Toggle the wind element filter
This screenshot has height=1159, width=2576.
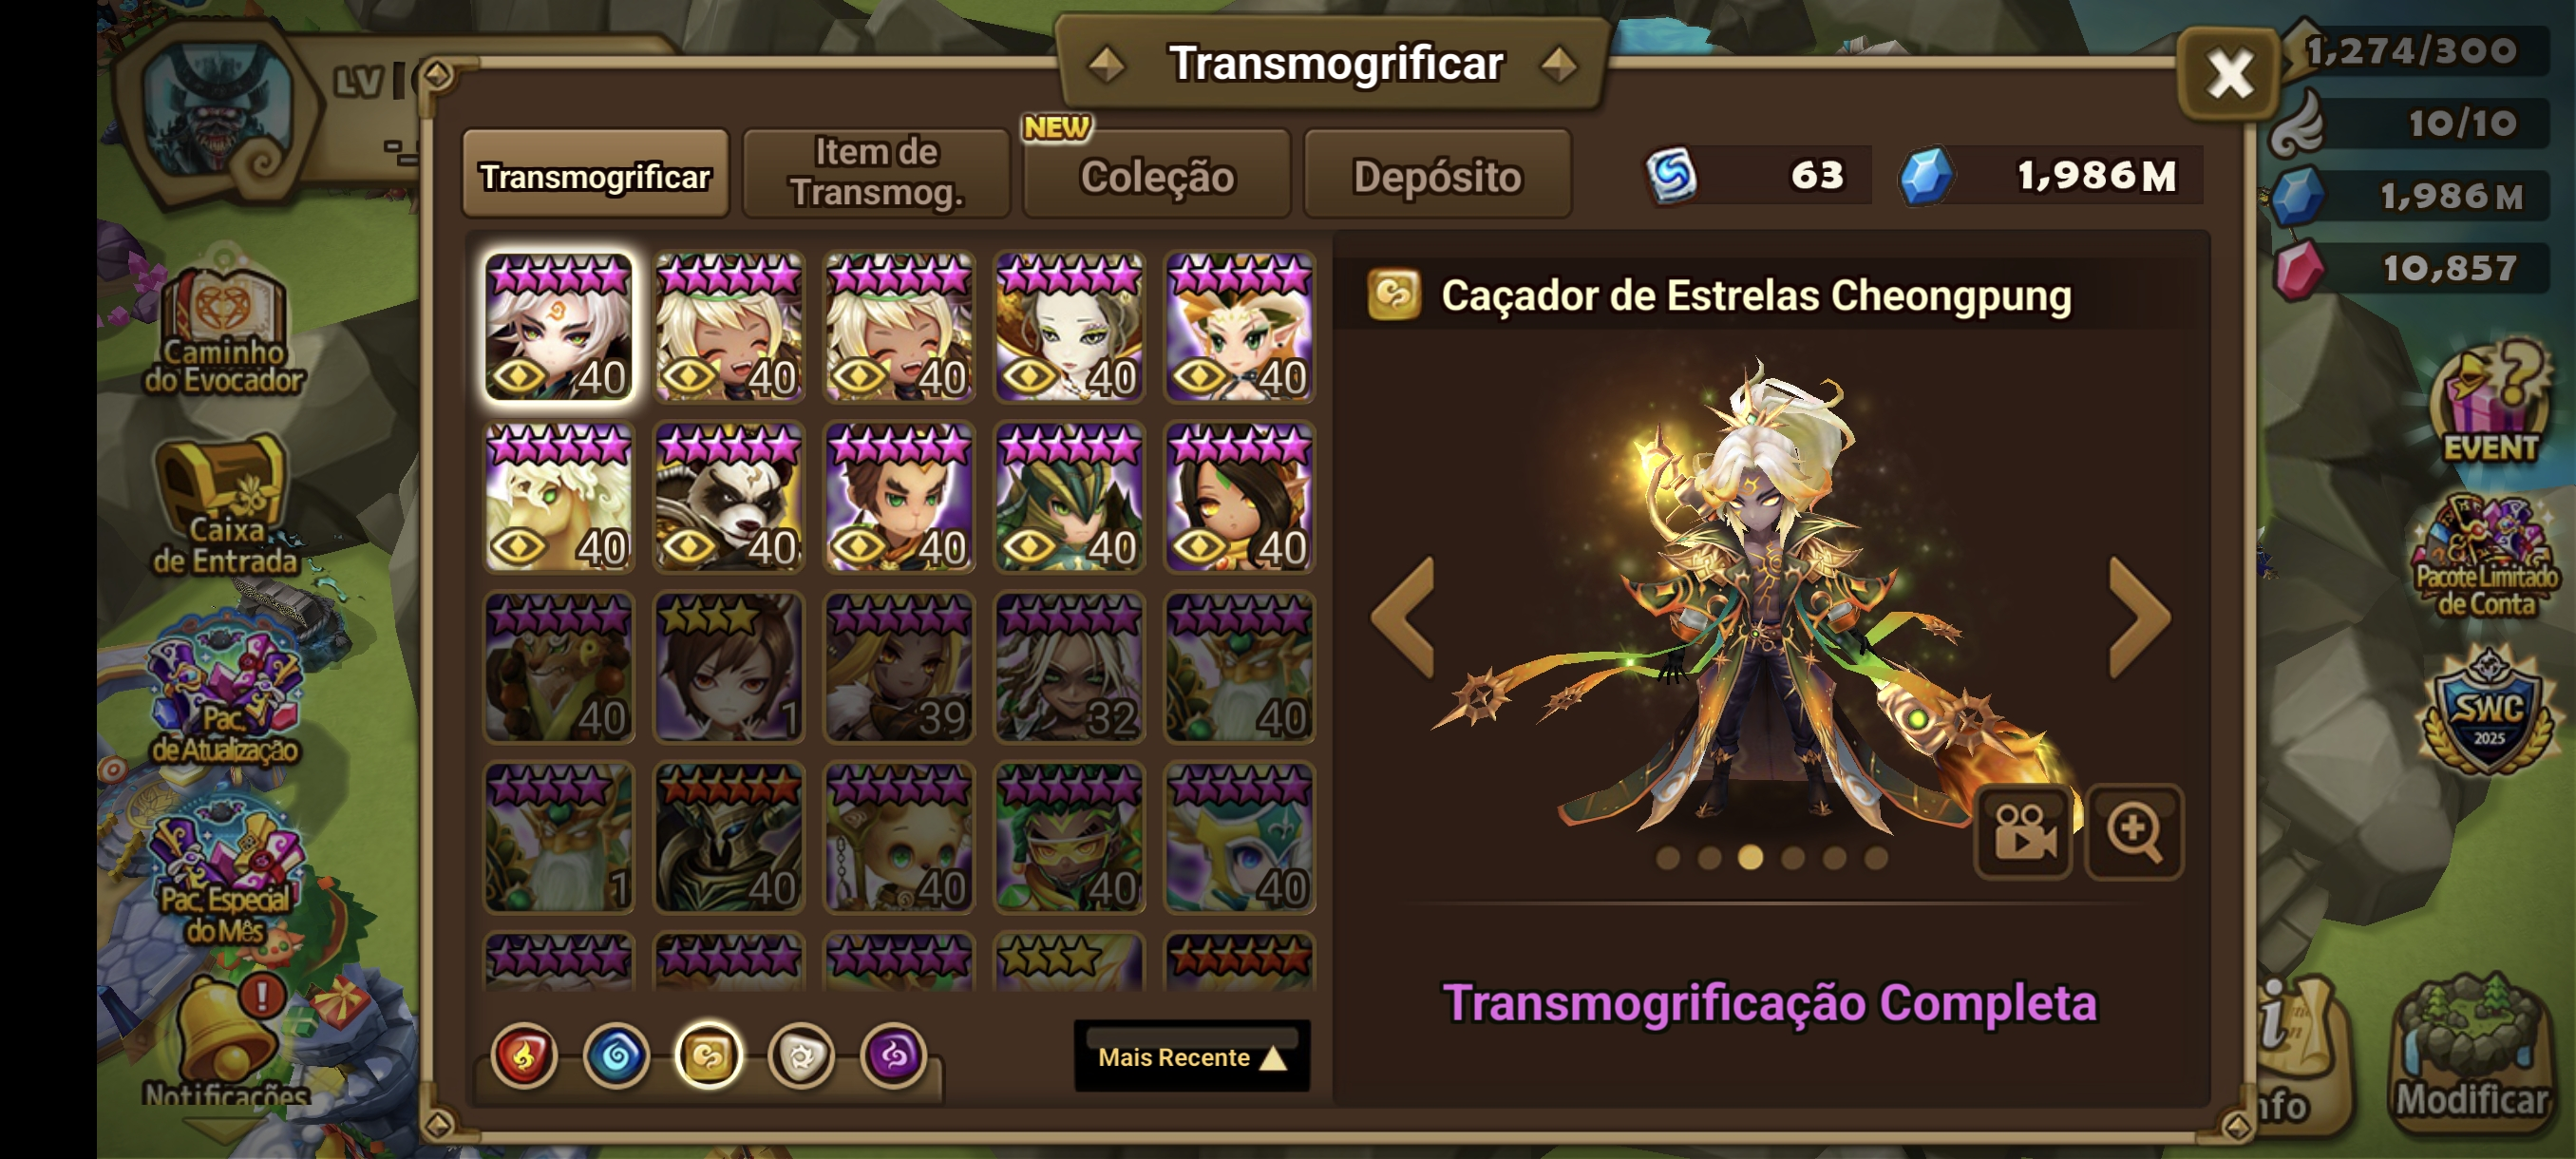709,1056
